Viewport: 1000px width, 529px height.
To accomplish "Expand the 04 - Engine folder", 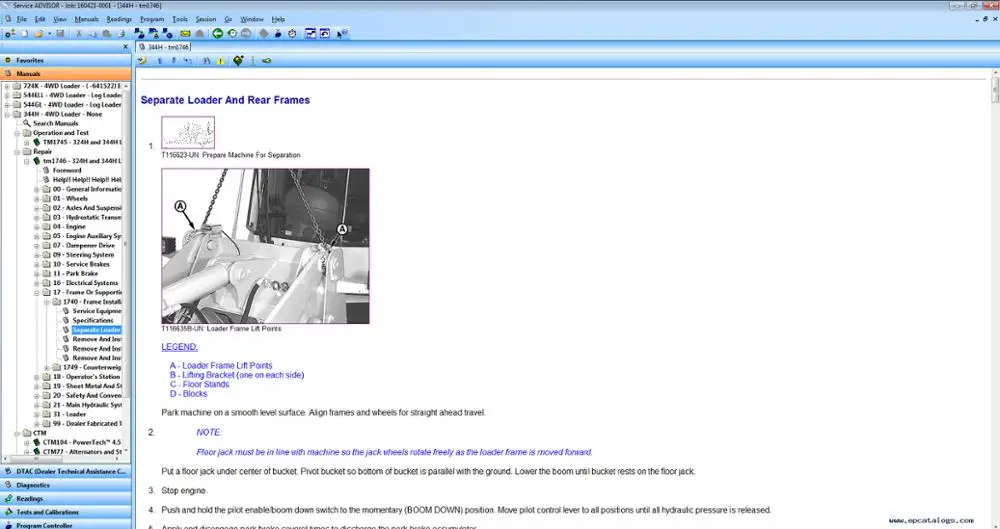I will (37, 227).
